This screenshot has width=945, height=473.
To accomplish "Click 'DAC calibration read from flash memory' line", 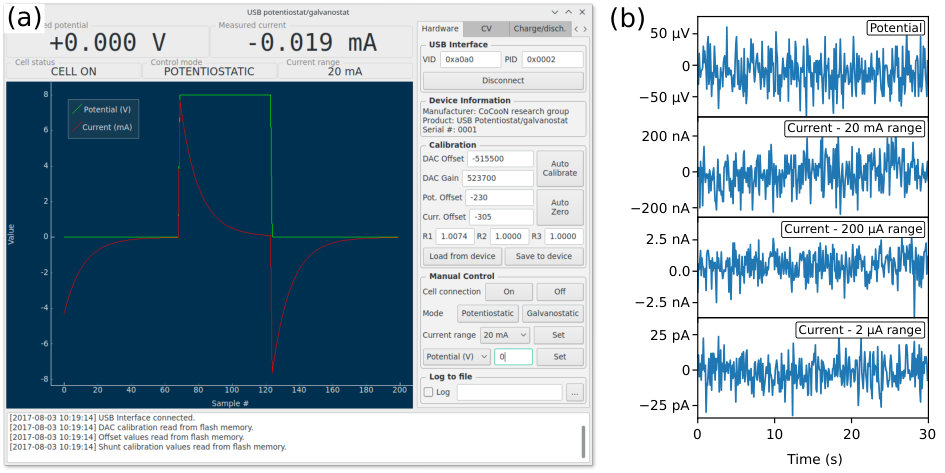I will coord(131,427).
